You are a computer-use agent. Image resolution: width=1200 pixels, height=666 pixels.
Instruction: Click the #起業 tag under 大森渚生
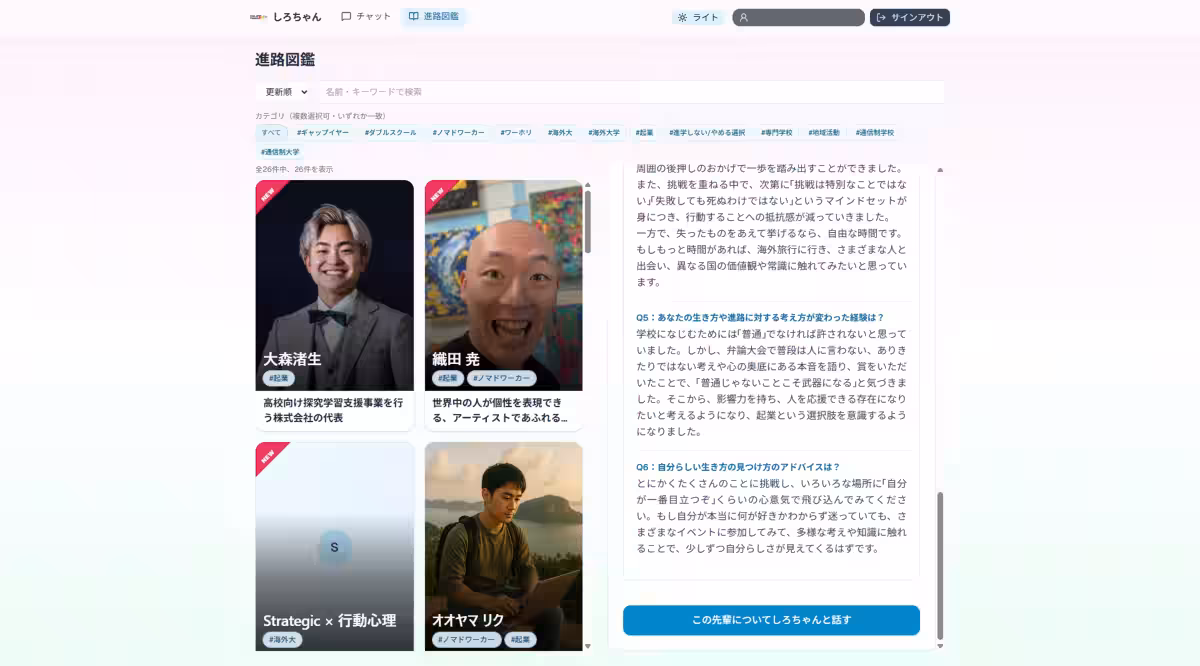point(279,377)
